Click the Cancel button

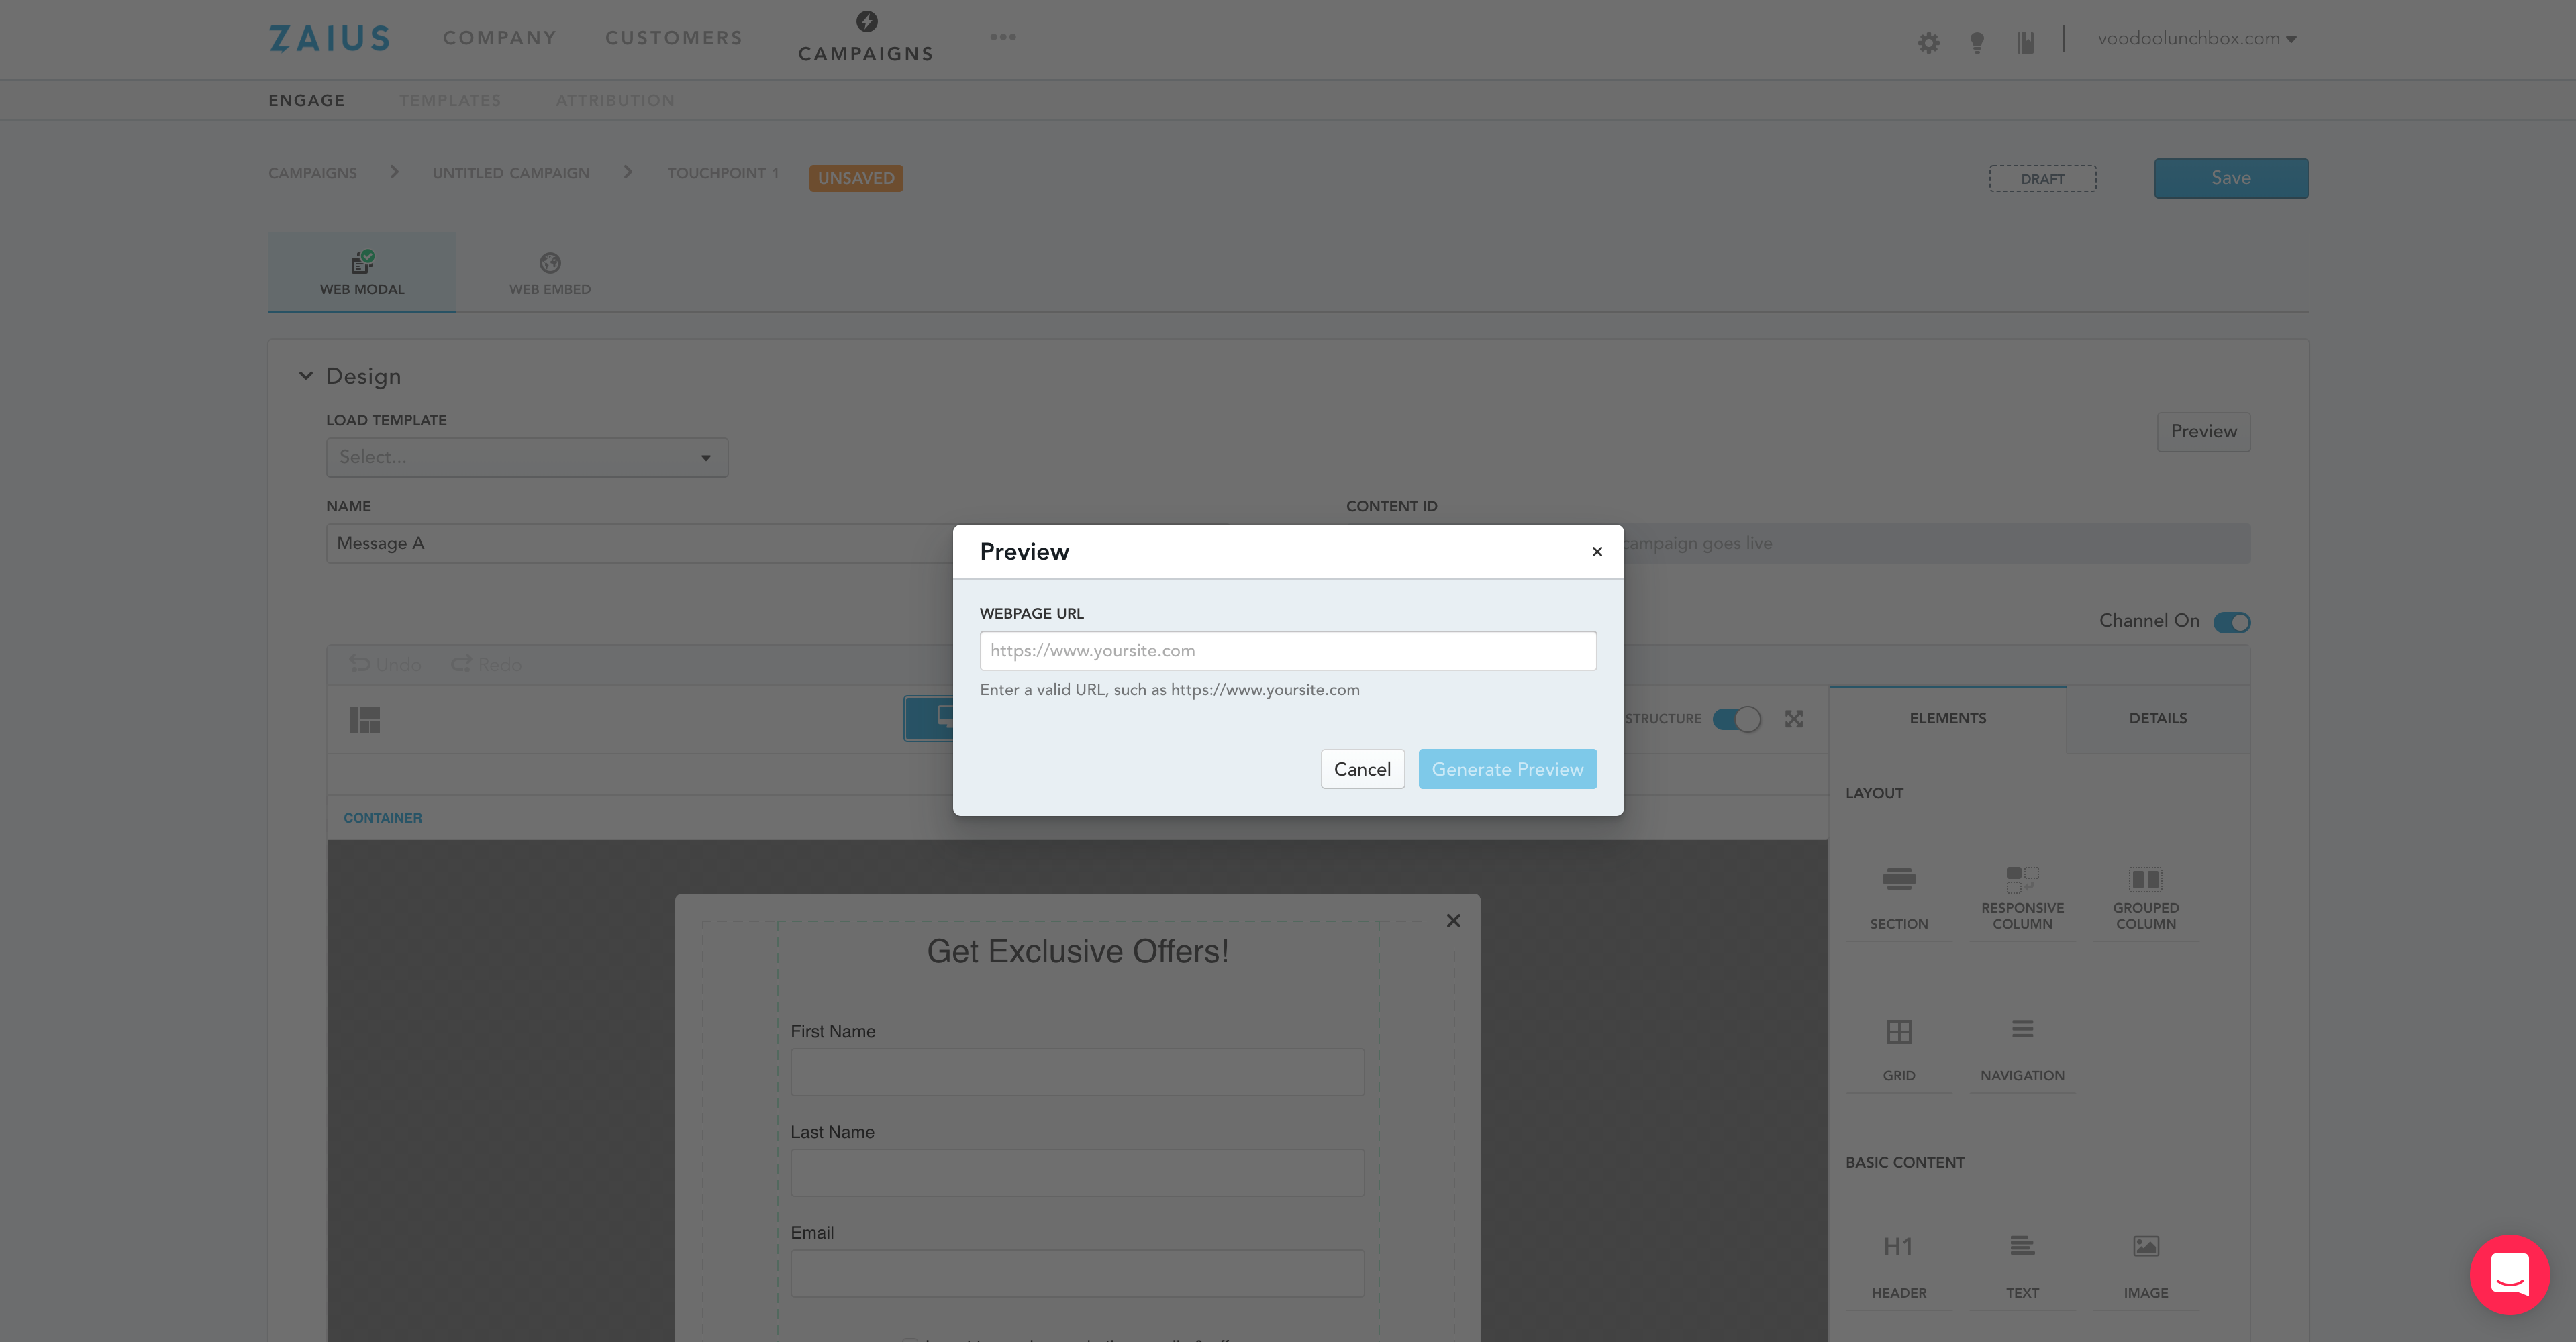(x=1362, y=769)
